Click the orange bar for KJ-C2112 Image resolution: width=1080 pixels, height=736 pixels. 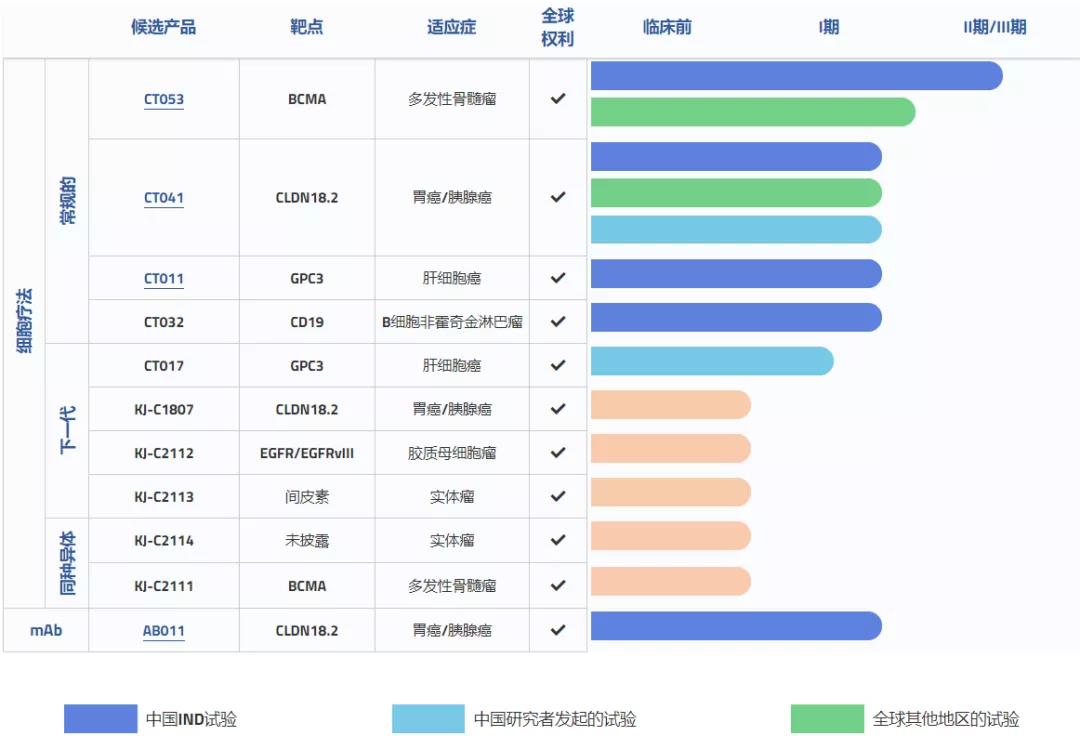670,448
